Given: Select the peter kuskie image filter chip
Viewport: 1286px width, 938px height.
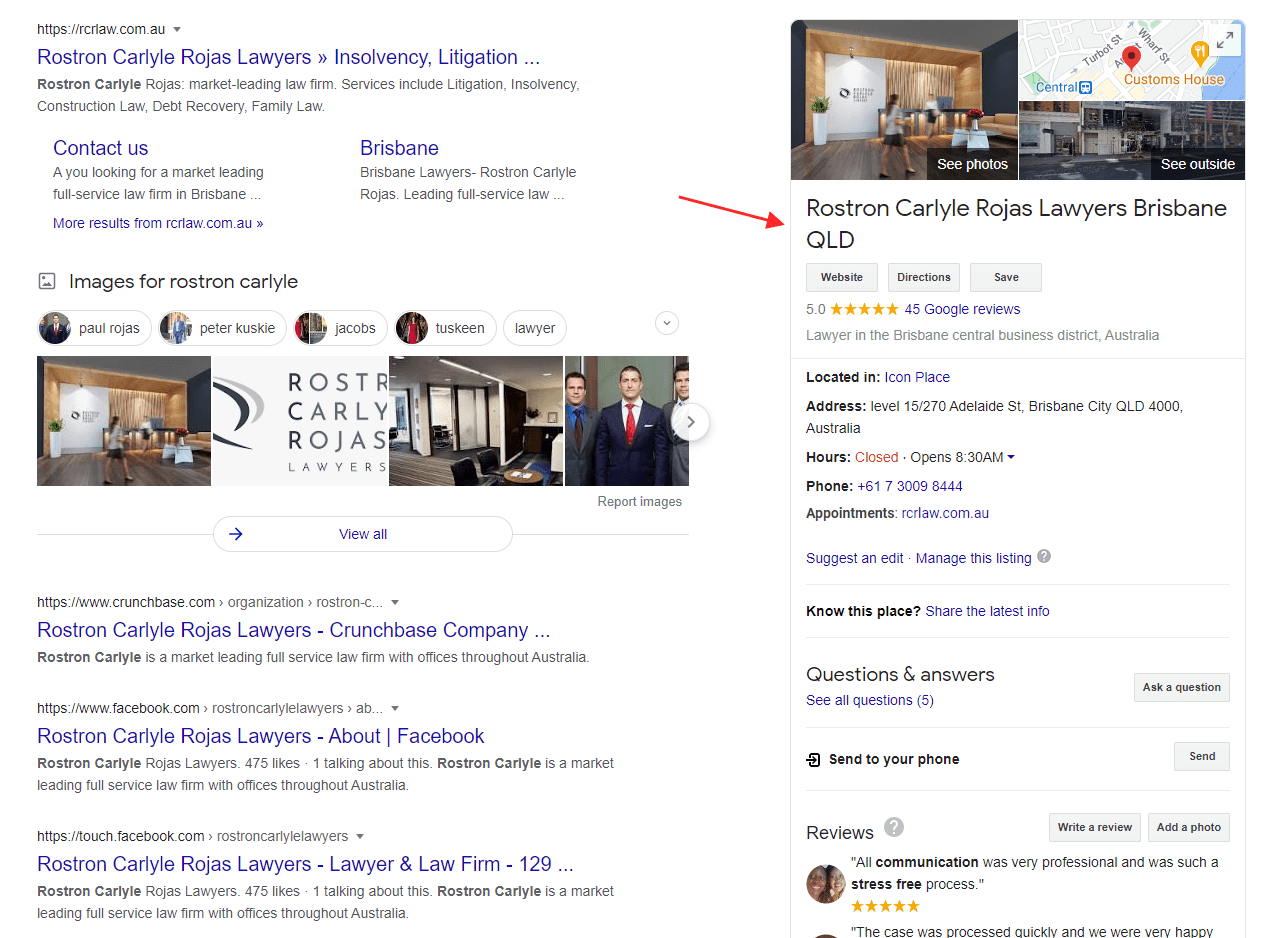Looking at the screenshot, I should (x=223, y=328).
